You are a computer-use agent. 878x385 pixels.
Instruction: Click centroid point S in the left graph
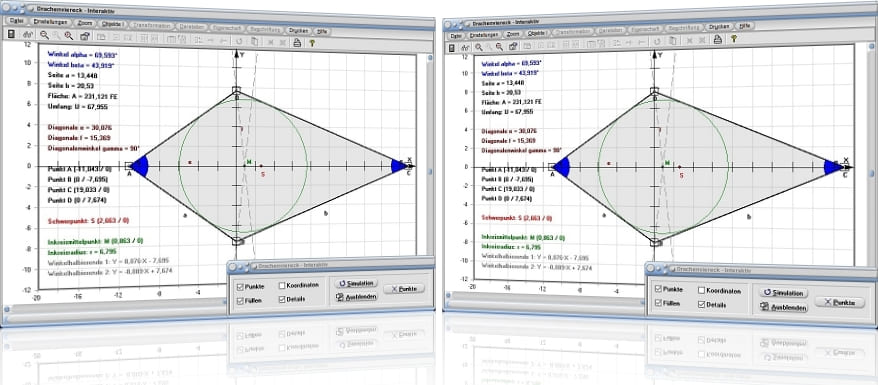coord(261,166)
